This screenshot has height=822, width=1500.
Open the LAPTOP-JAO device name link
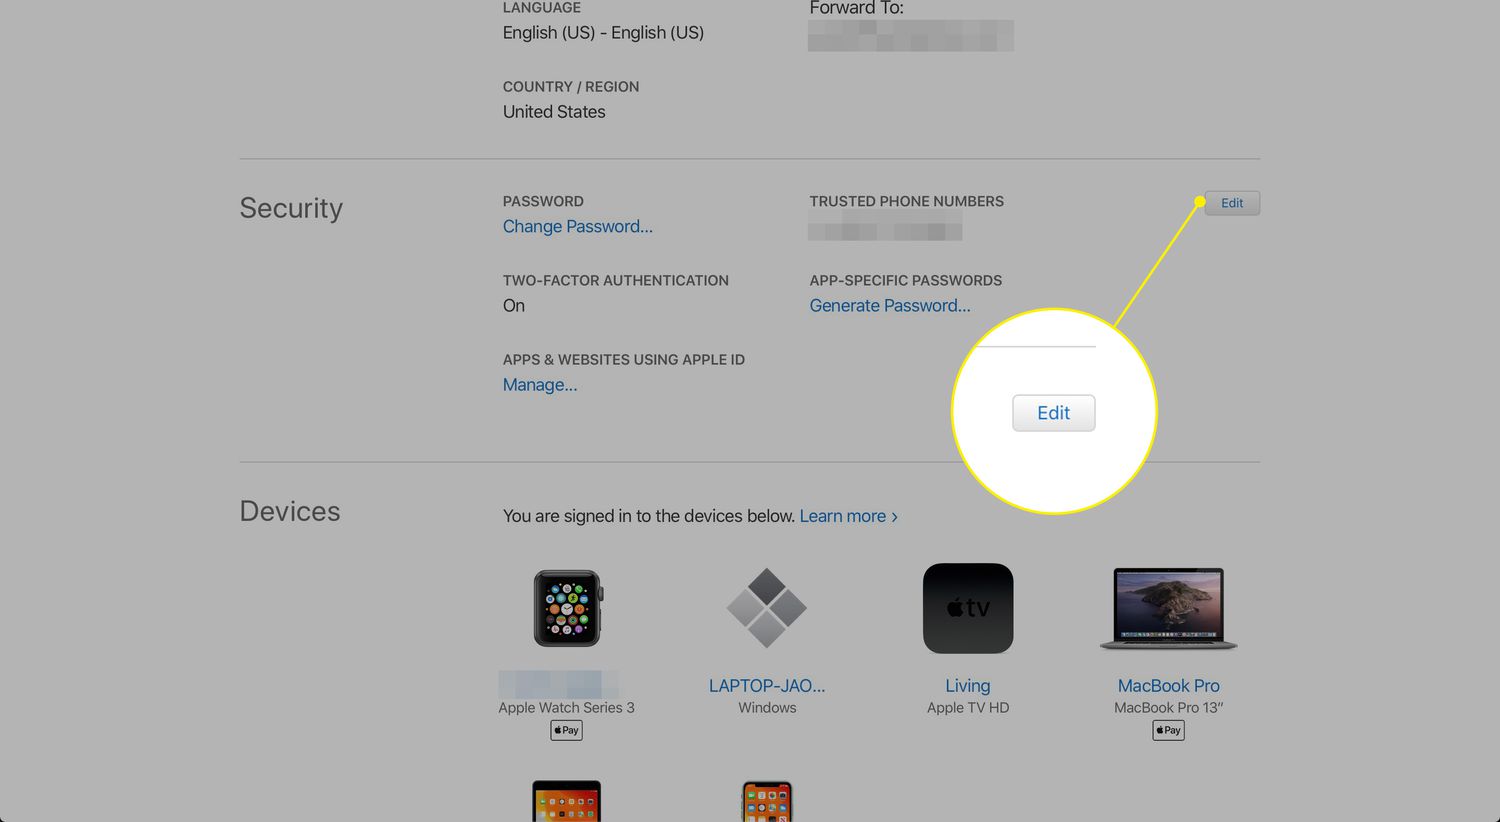click(x=767, y=686)
